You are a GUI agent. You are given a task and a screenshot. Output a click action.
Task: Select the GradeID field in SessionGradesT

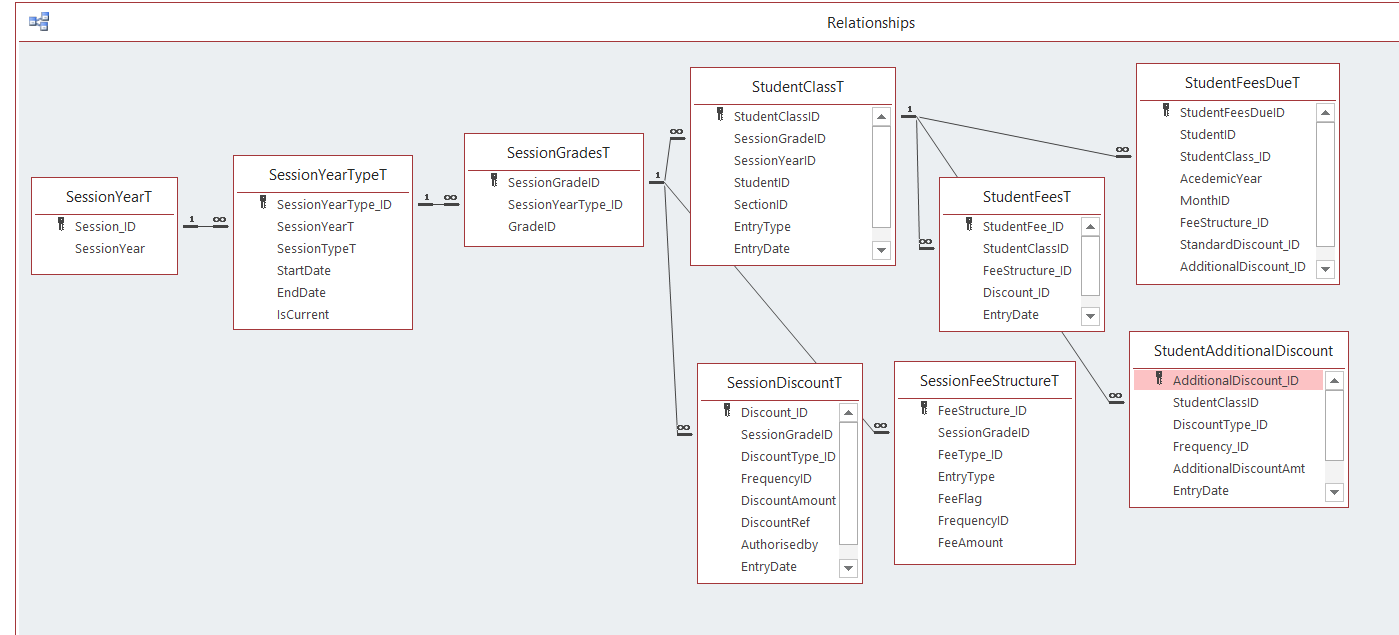532,226
